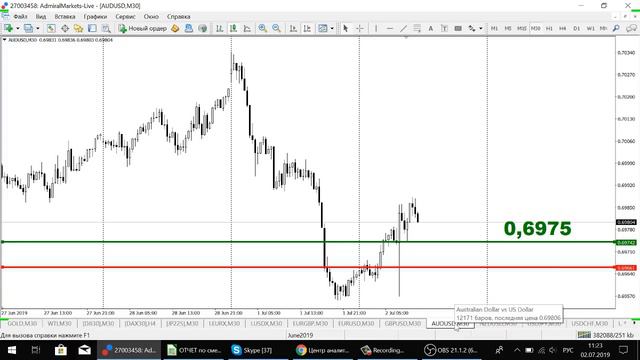Select the trendline drawing tool
The width and height of the screenshot is (640, 360).
403,28
